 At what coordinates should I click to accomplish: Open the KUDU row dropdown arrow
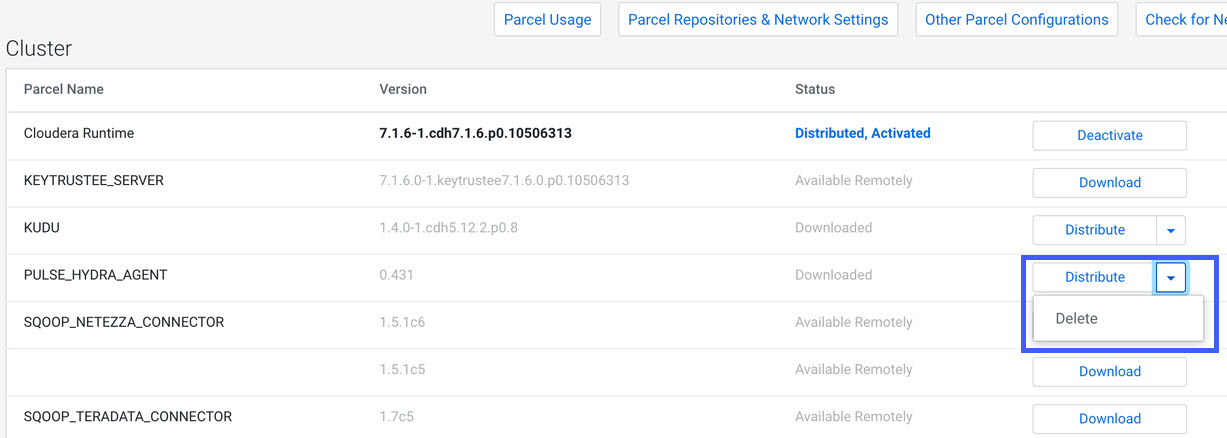[1171, 230]
